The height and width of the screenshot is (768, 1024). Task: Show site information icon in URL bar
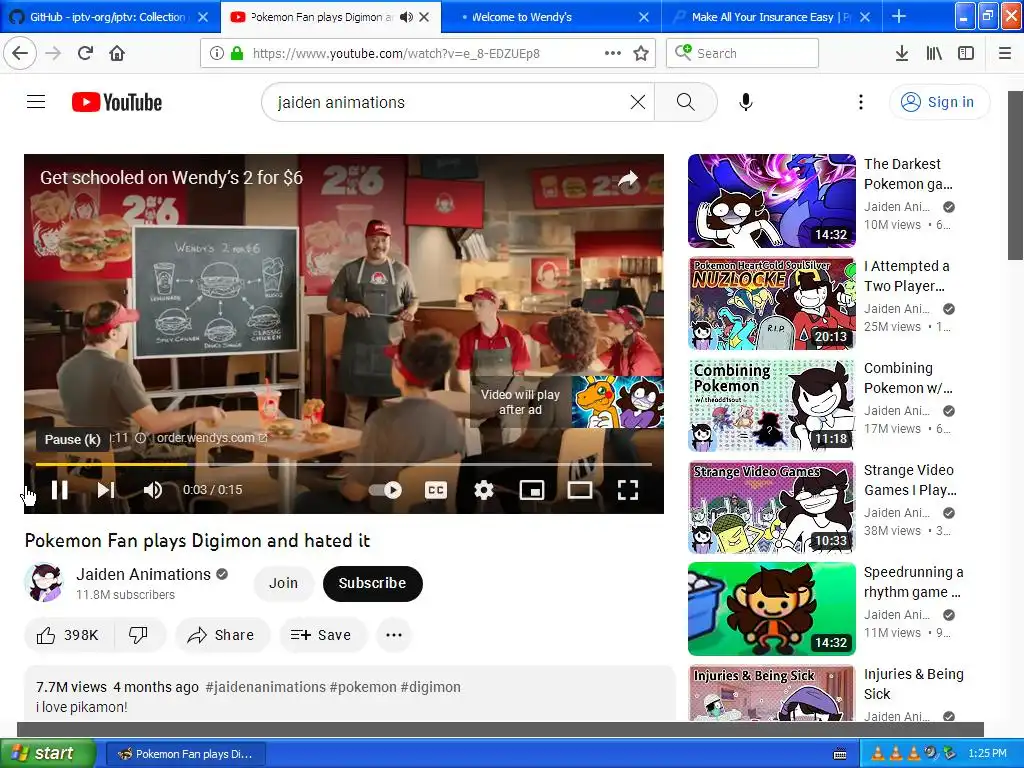216,54
